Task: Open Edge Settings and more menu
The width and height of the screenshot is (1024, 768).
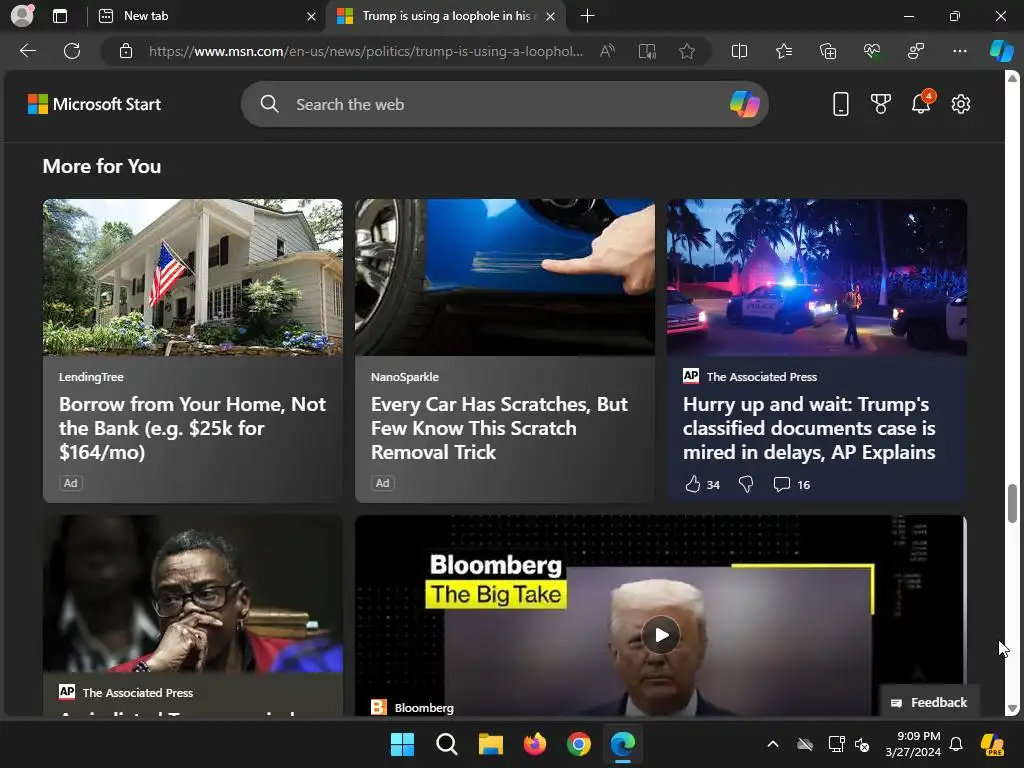Action: point(959,51)
